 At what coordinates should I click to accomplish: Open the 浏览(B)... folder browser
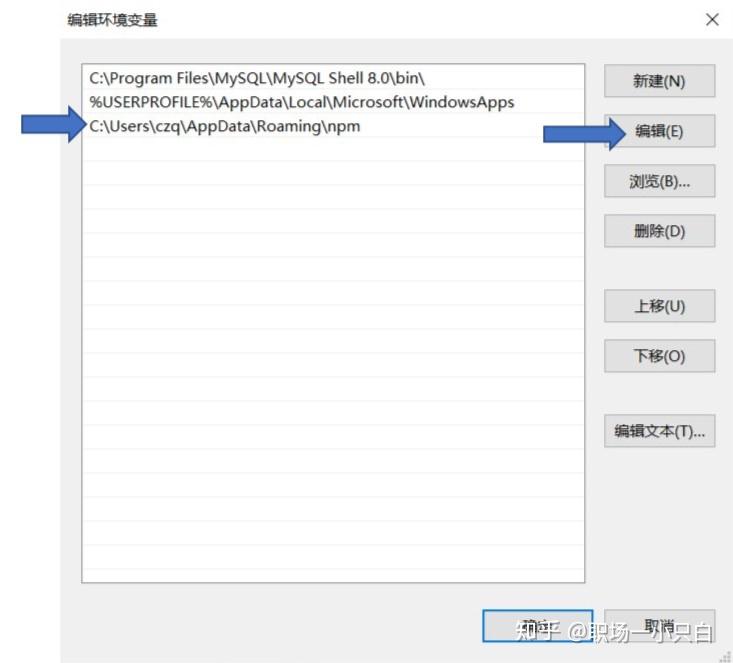click(659, 181)
